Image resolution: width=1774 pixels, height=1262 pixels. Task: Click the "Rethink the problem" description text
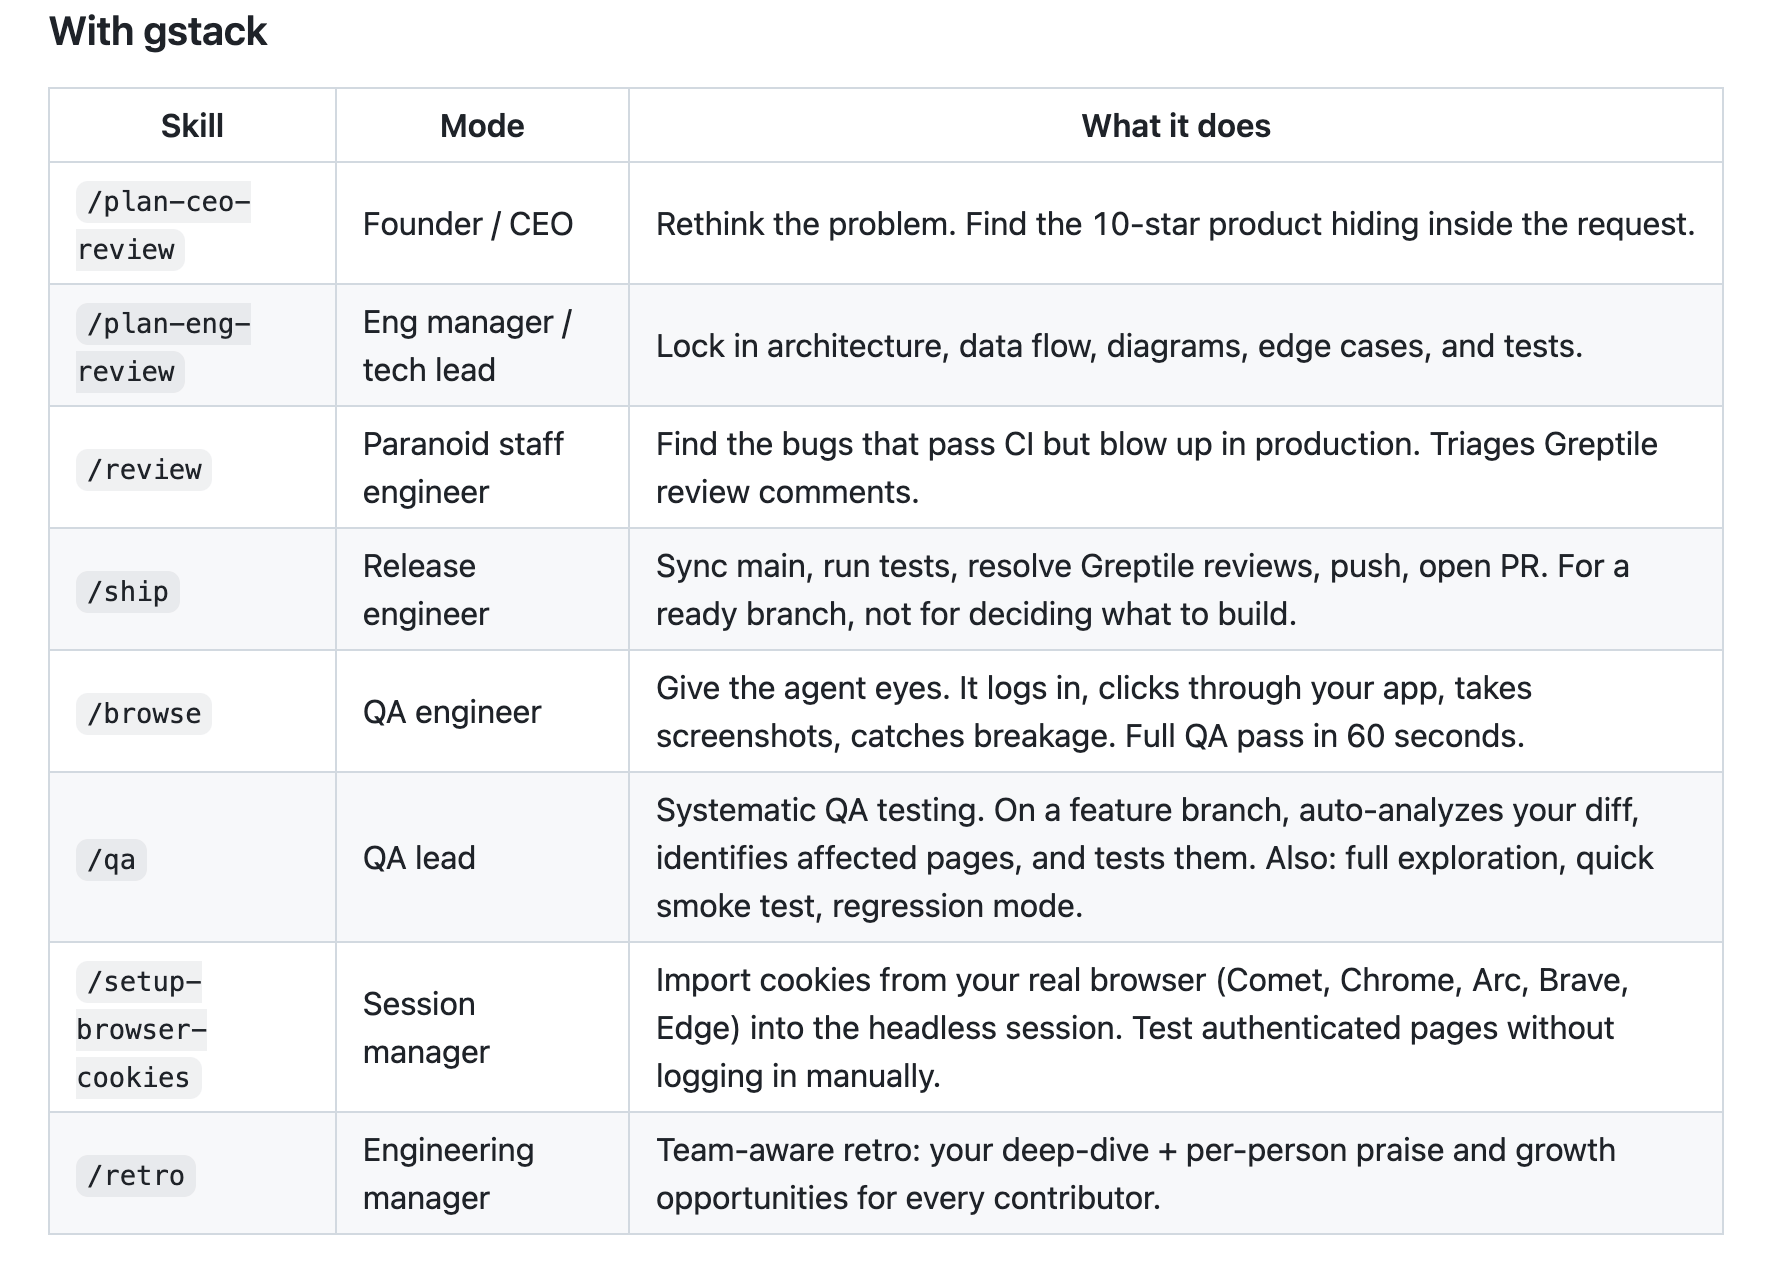coord(1175,224)
